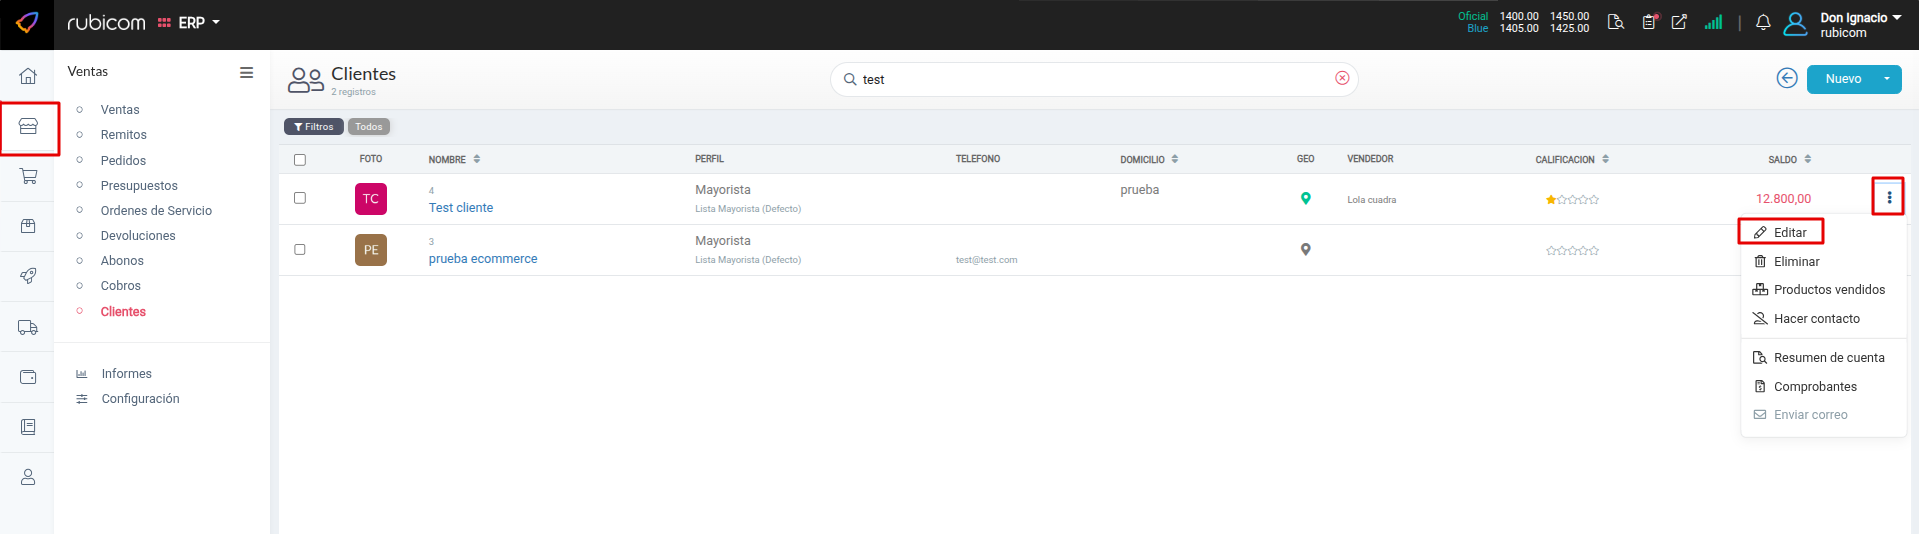This screenshot has width=1919, height=534.
Task: Open the Filtros button
Action: click(314, 127)
